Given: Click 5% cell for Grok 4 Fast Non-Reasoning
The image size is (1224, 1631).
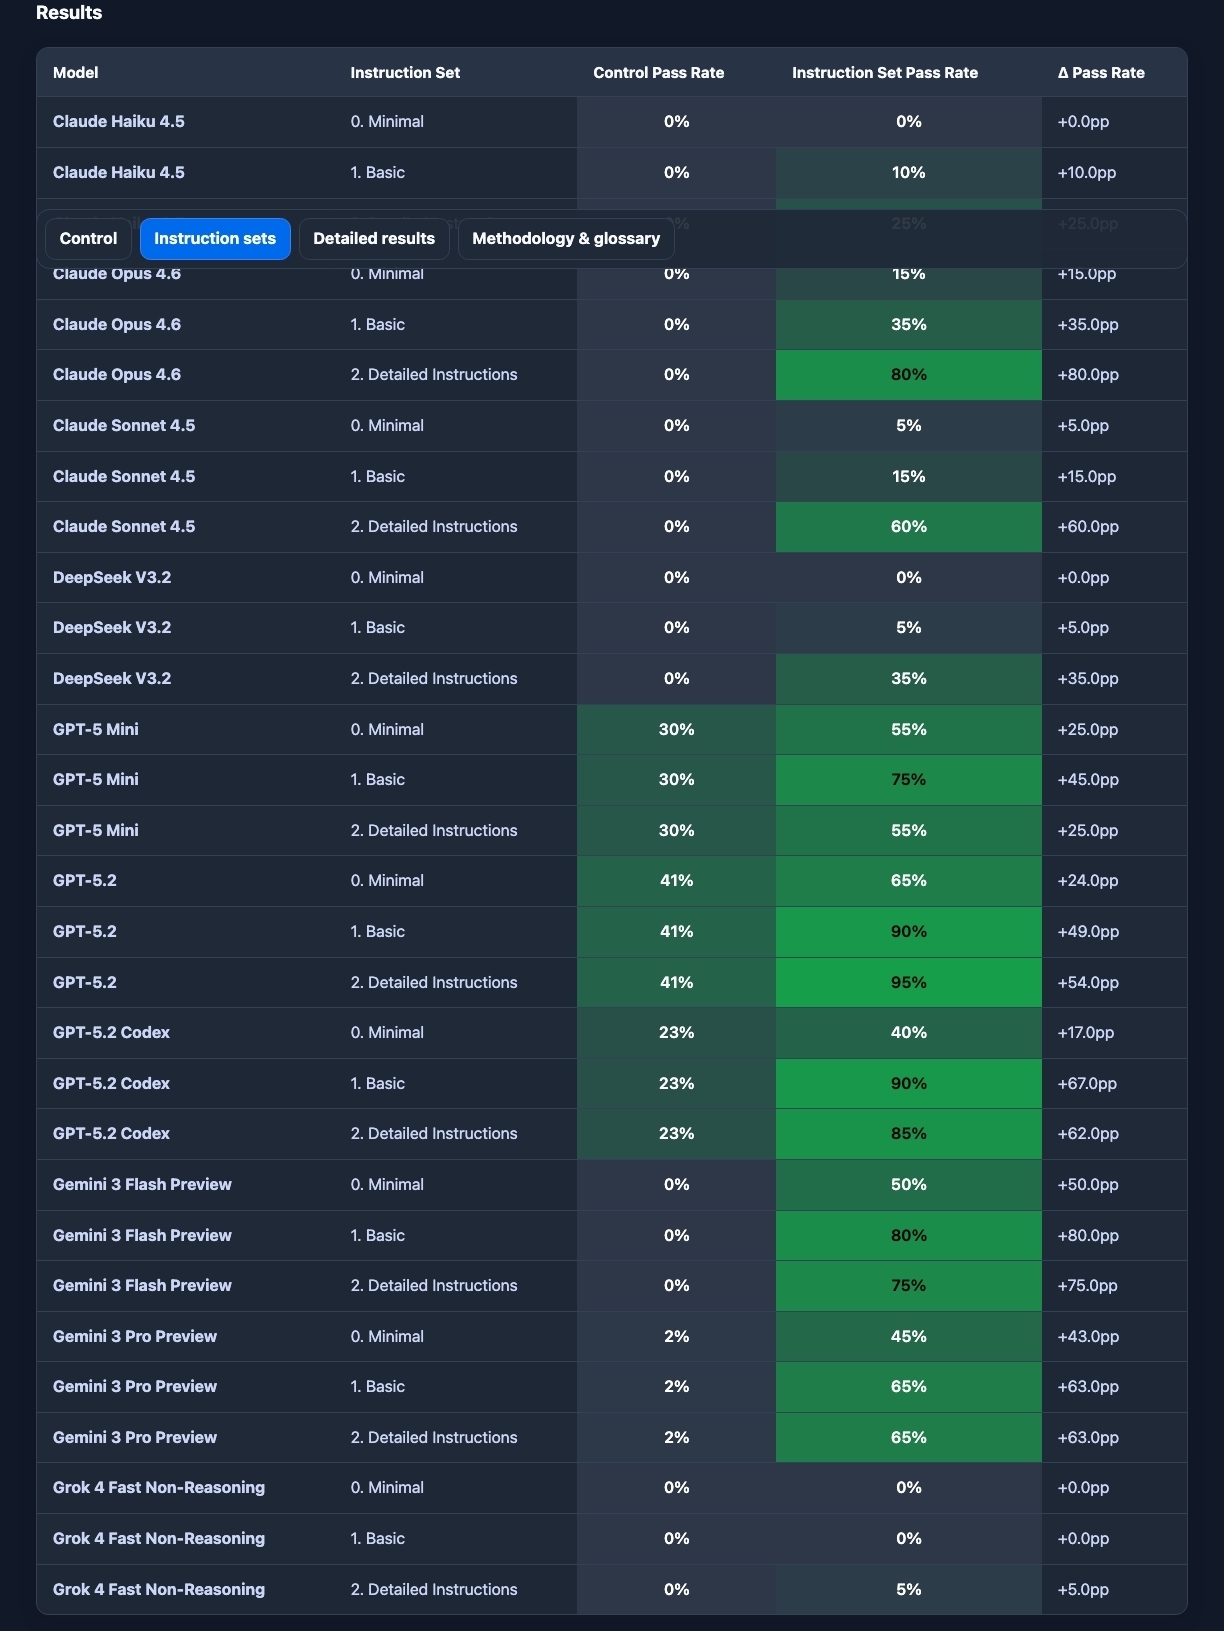Looking at the screenshot, I should pyautogui.click(x=908, y=1590).
